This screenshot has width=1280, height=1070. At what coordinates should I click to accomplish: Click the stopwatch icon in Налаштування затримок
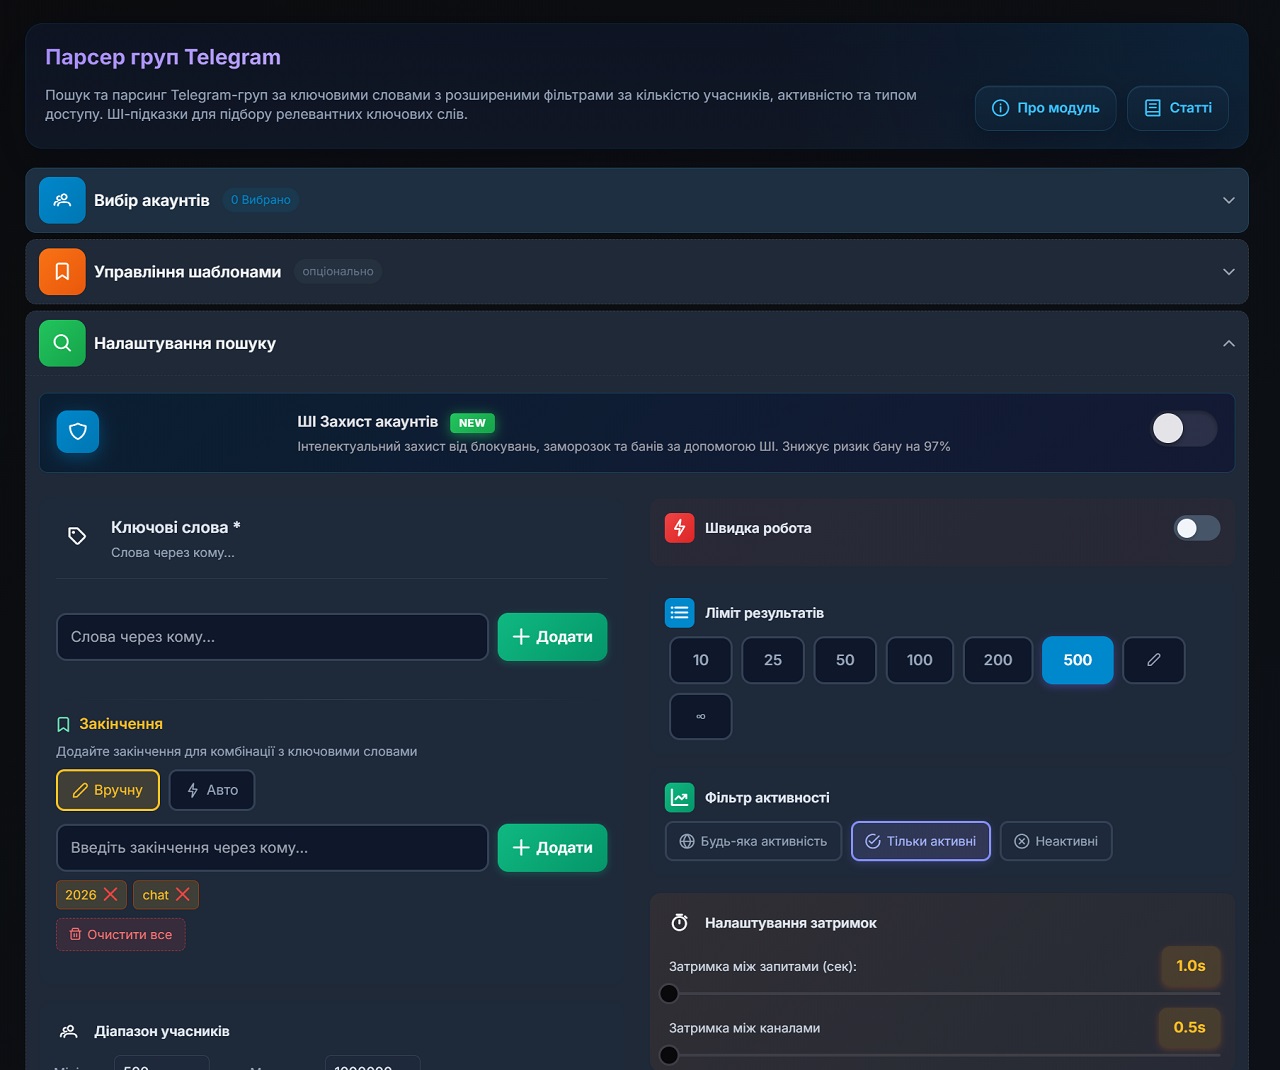[x=679, y=922]
